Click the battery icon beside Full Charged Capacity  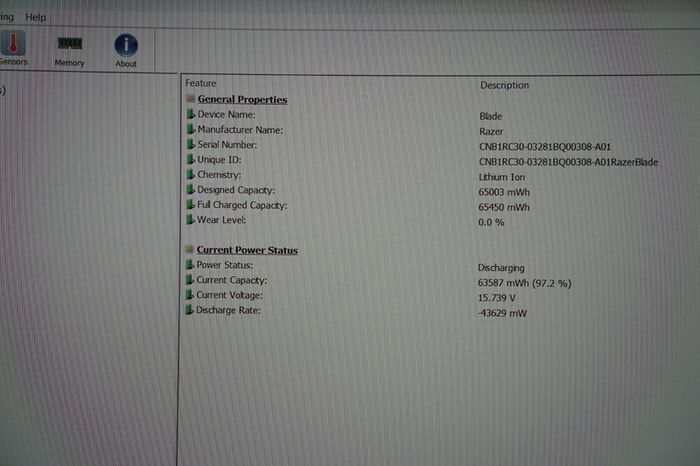tap(190, 204)
